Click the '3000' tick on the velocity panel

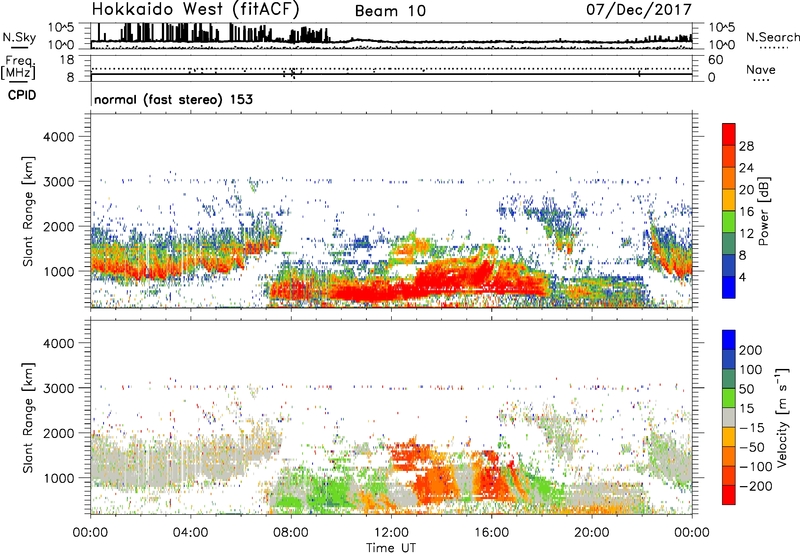[58, 388]
